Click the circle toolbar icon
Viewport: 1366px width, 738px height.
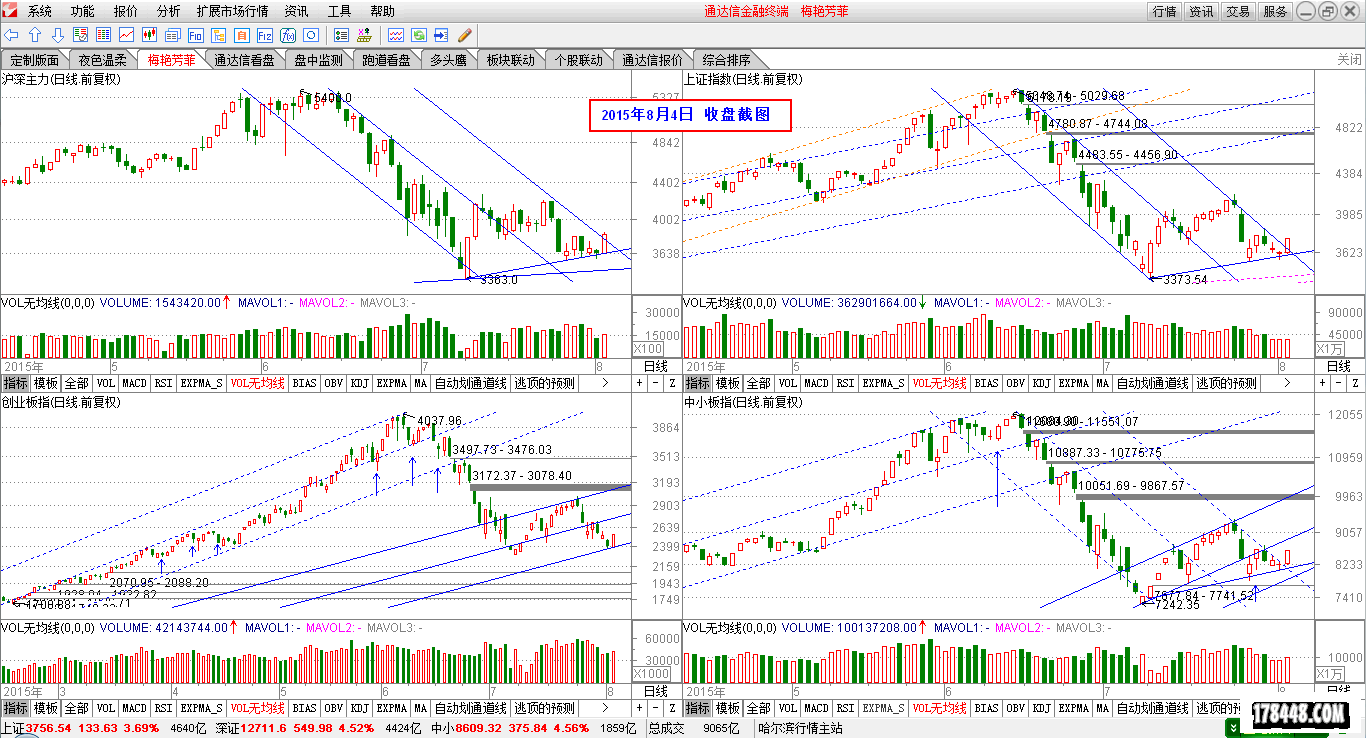click(311, 35)
